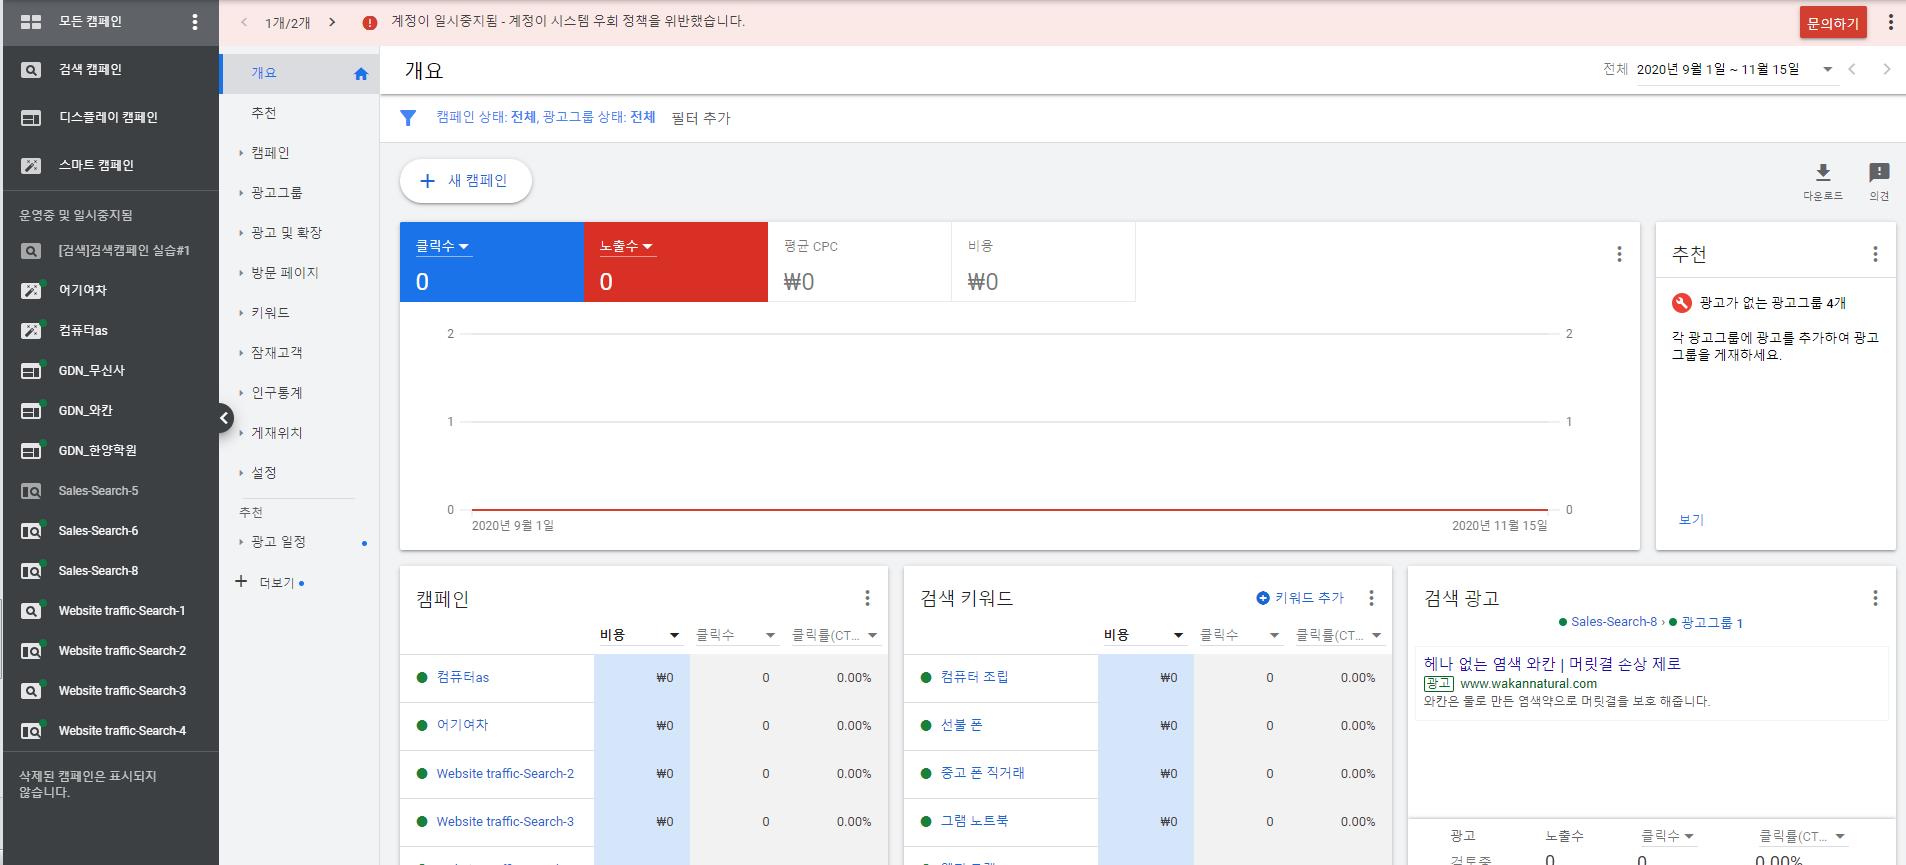1906x865 pixels.
Task: Open the 컴퓨터 조립 keyword link
Action: (x=974, y=677)
